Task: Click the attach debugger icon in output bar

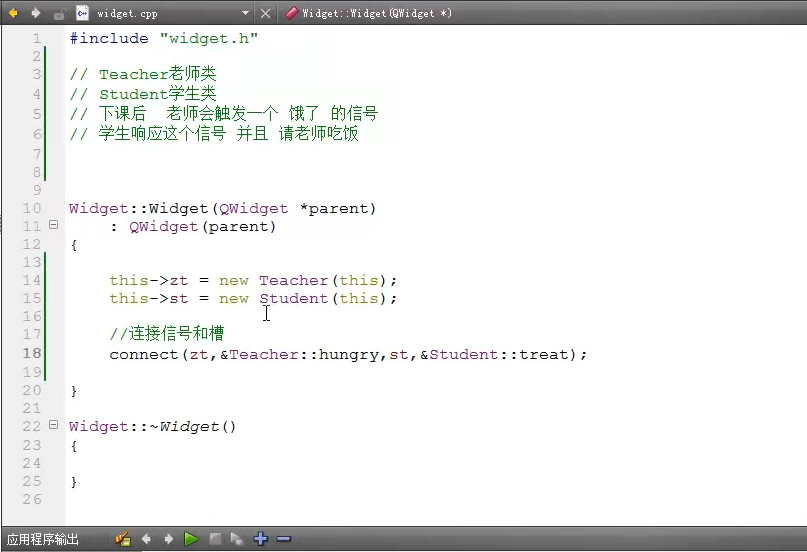Action: click(x=237, y=539)
